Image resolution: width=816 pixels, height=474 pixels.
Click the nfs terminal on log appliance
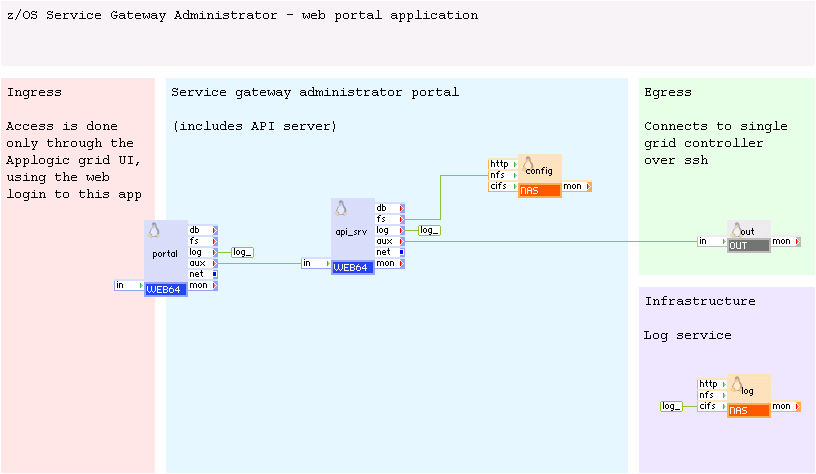tap(712, 395)
